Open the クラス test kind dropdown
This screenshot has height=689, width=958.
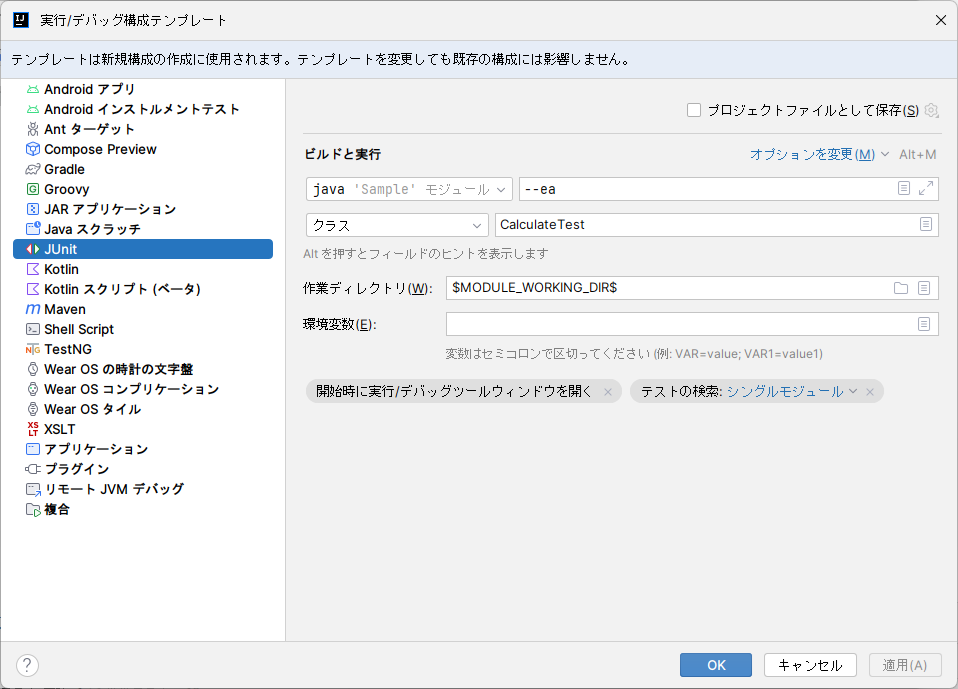tap(397, 225)
